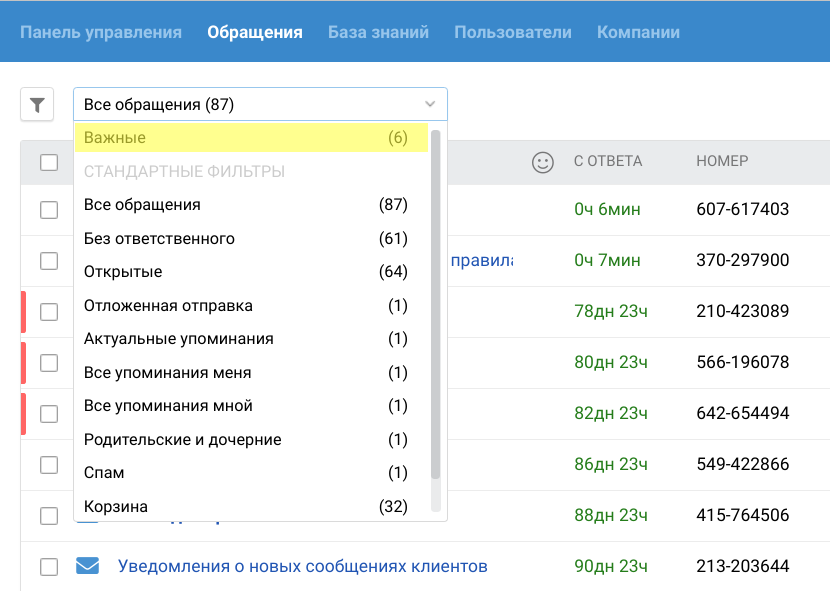This screenshot has width=830, height=591.
Task: Check the box for ticket 210-423089
Action: pos(49,311)
